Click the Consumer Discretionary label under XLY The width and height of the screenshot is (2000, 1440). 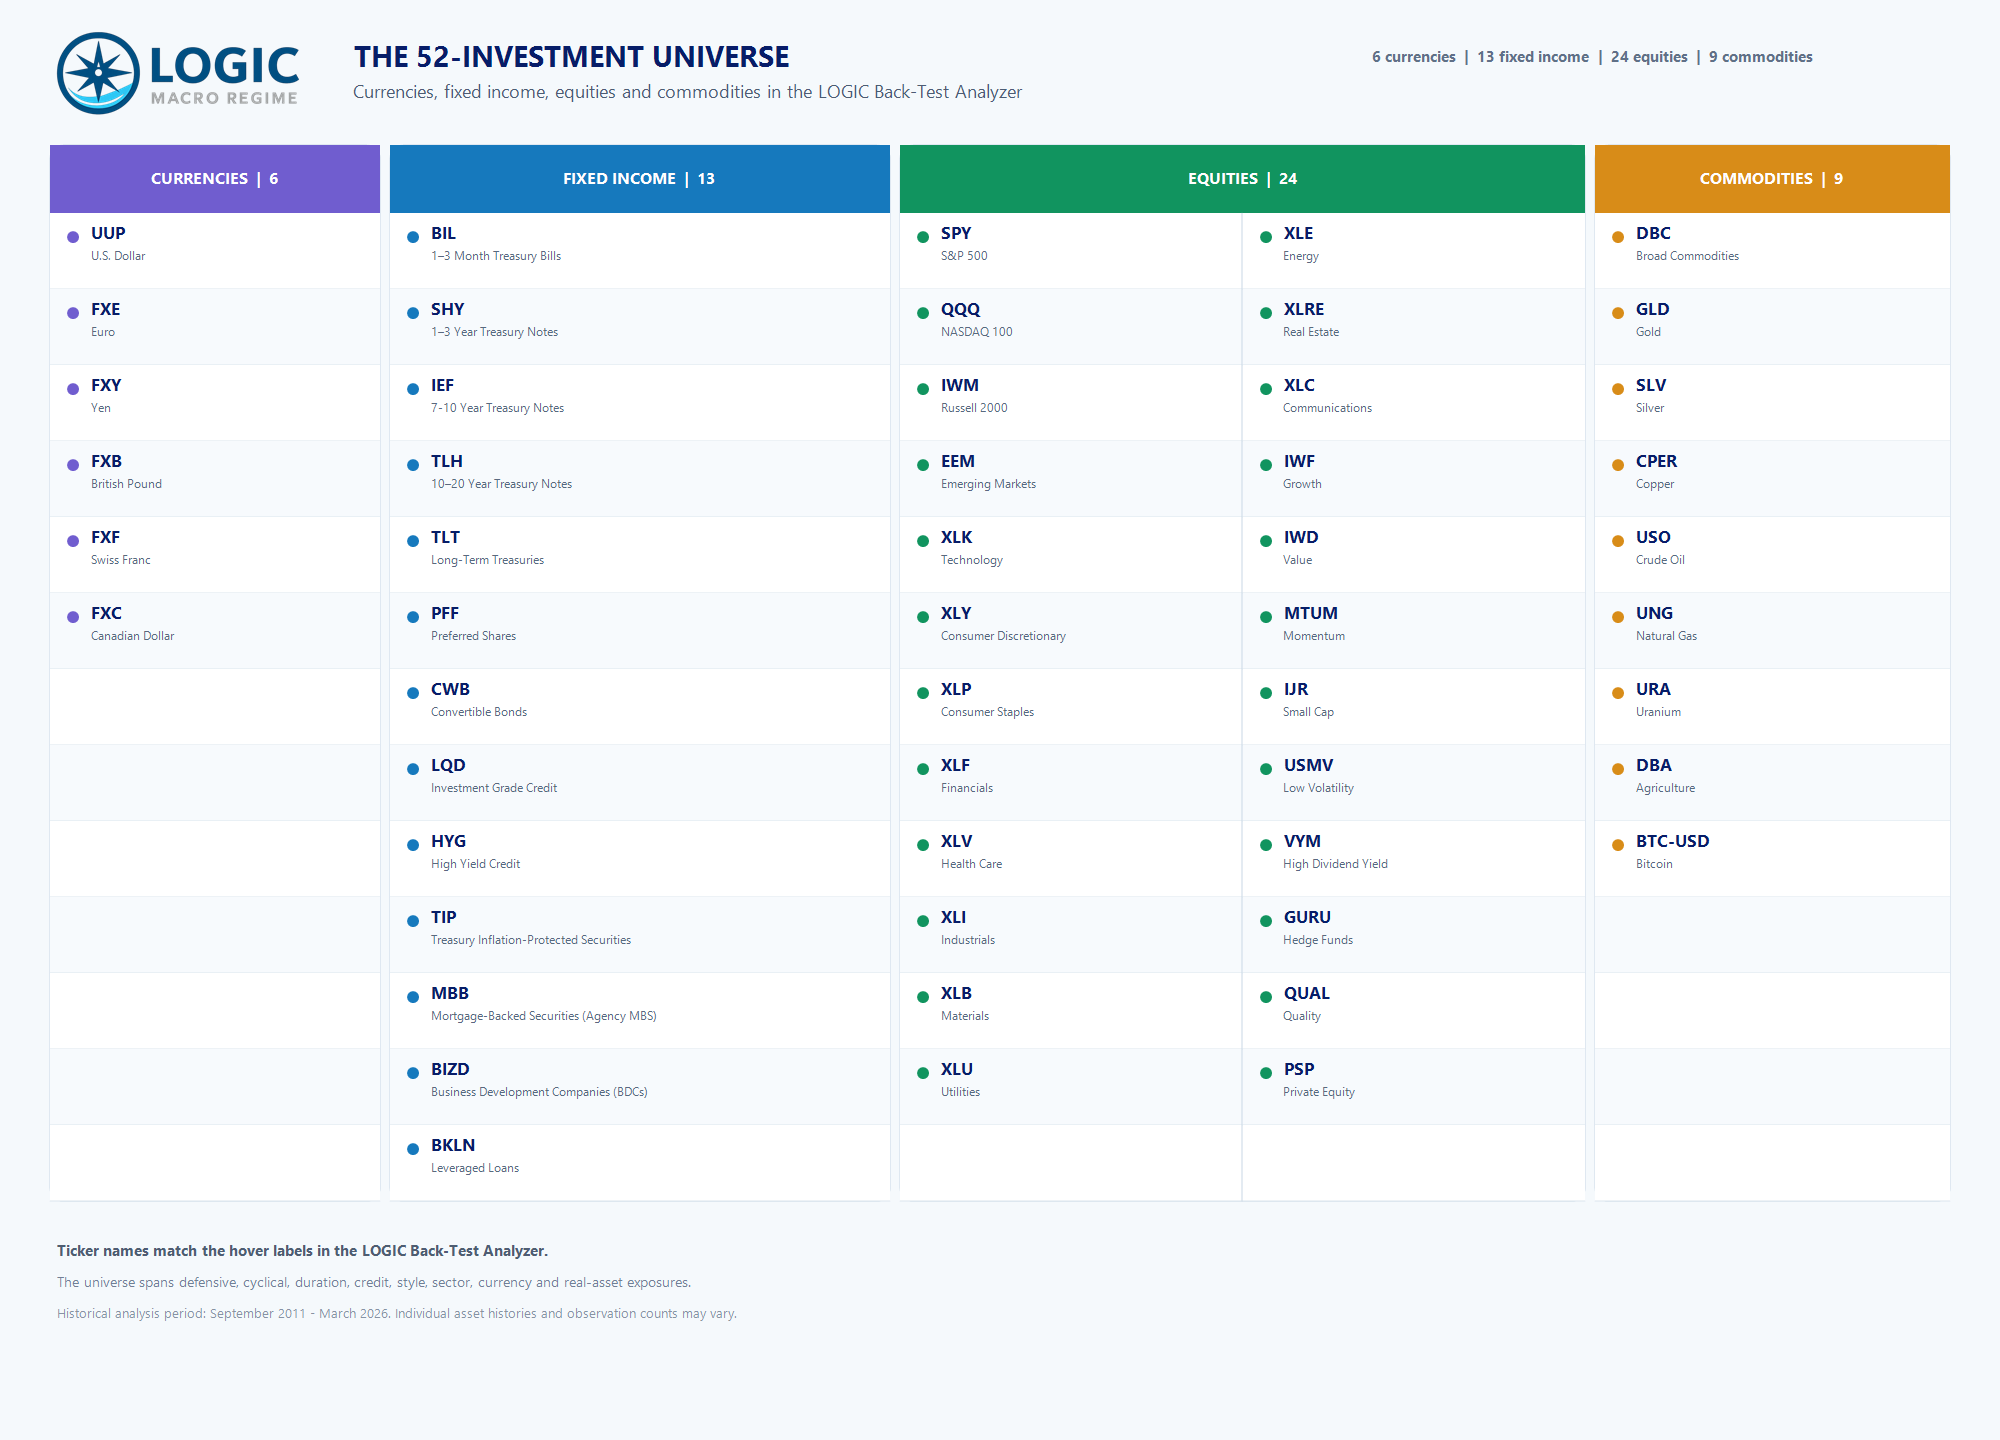1003,636
